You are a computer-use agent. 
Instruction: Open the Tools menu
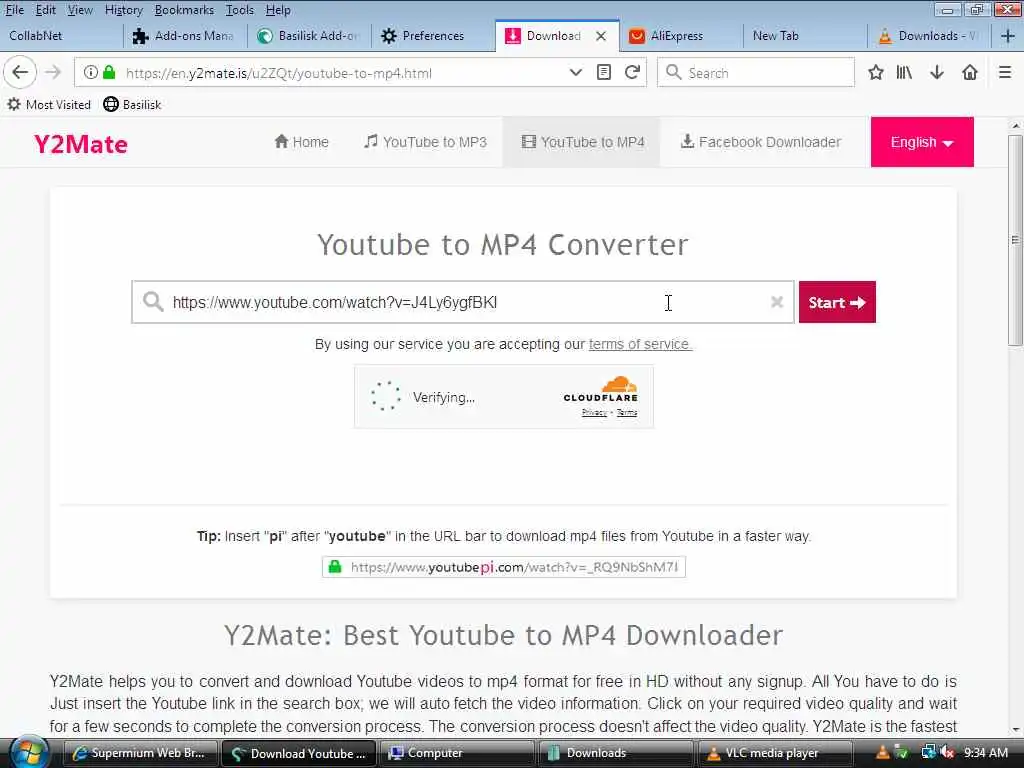pos(240,10)
